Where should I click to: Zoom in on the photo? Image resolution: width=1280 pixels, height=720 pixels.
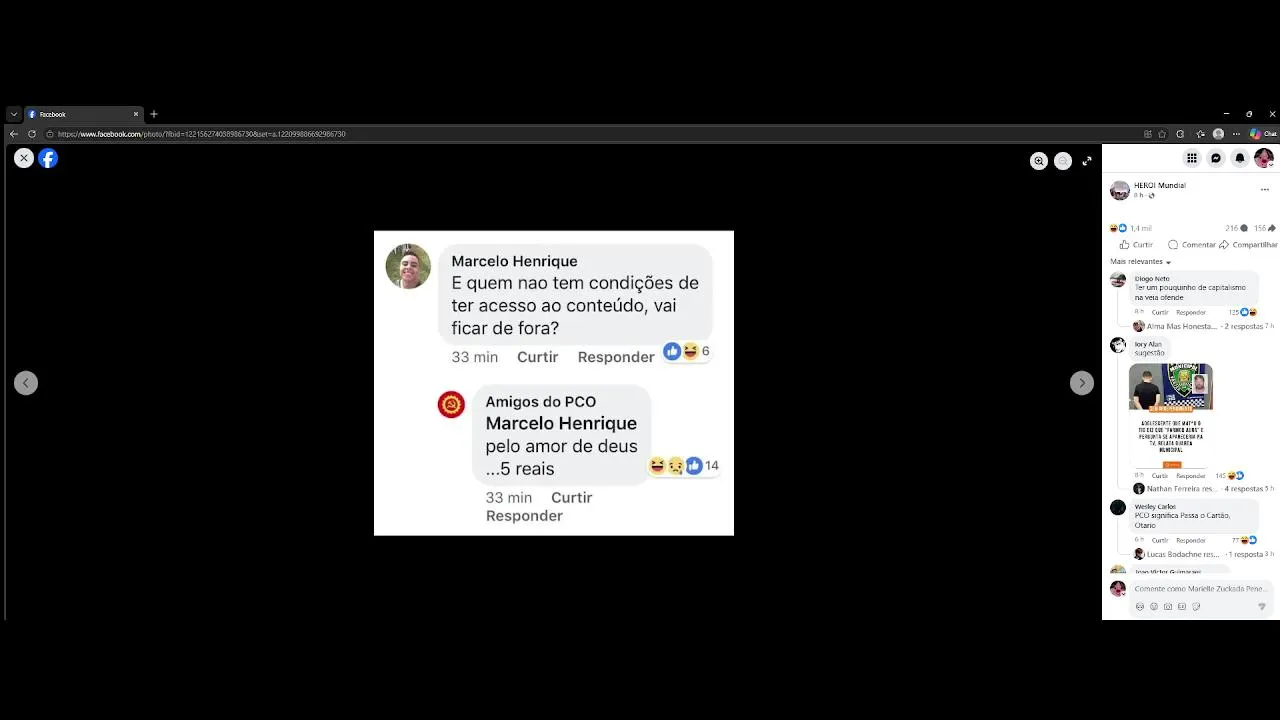click(1039, 161)
